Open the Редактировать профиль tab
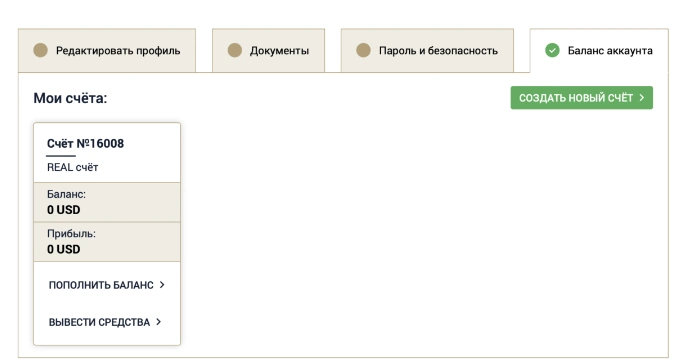Screen dimensions: 681x363 (107, 50)
